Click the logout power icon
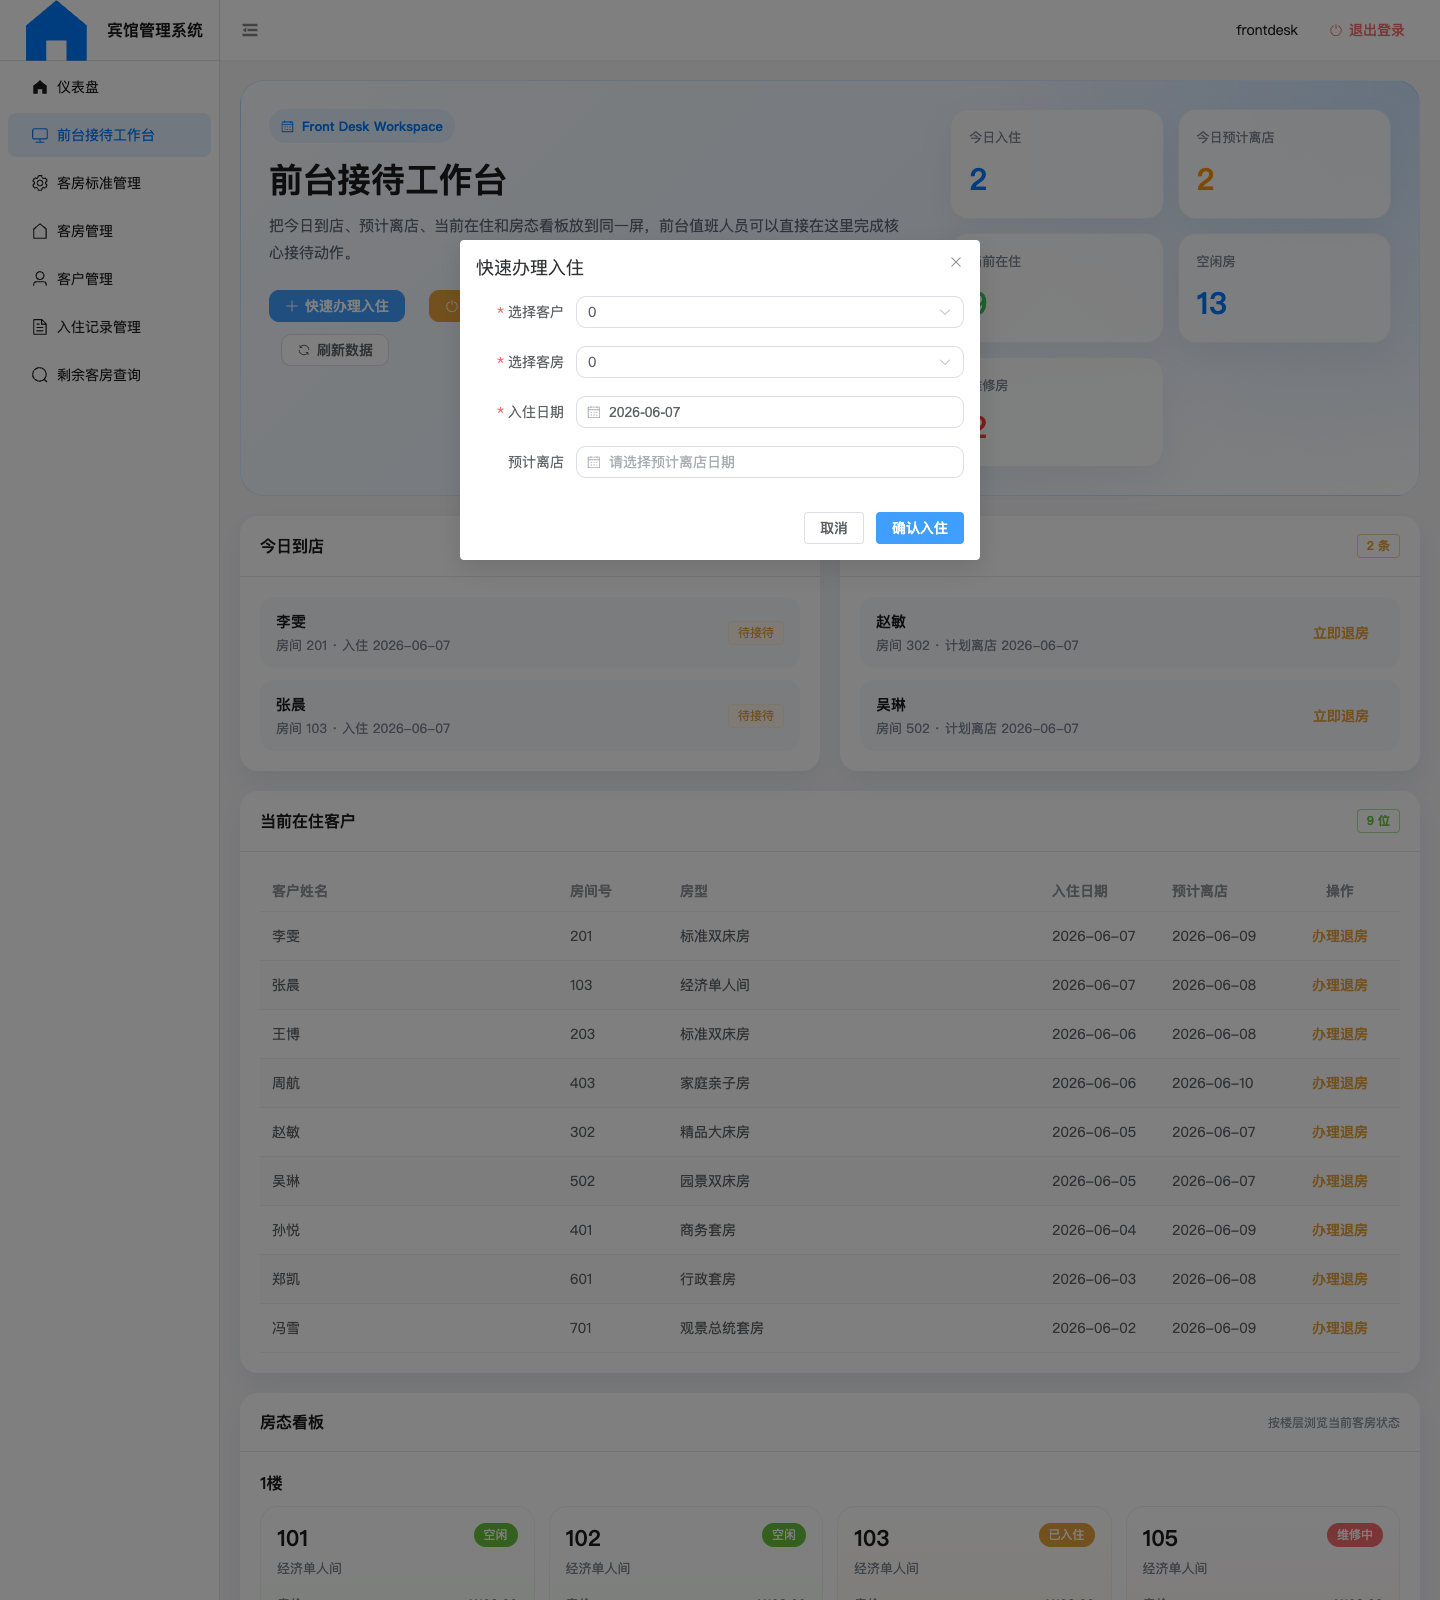 (x=1335, y=30)
